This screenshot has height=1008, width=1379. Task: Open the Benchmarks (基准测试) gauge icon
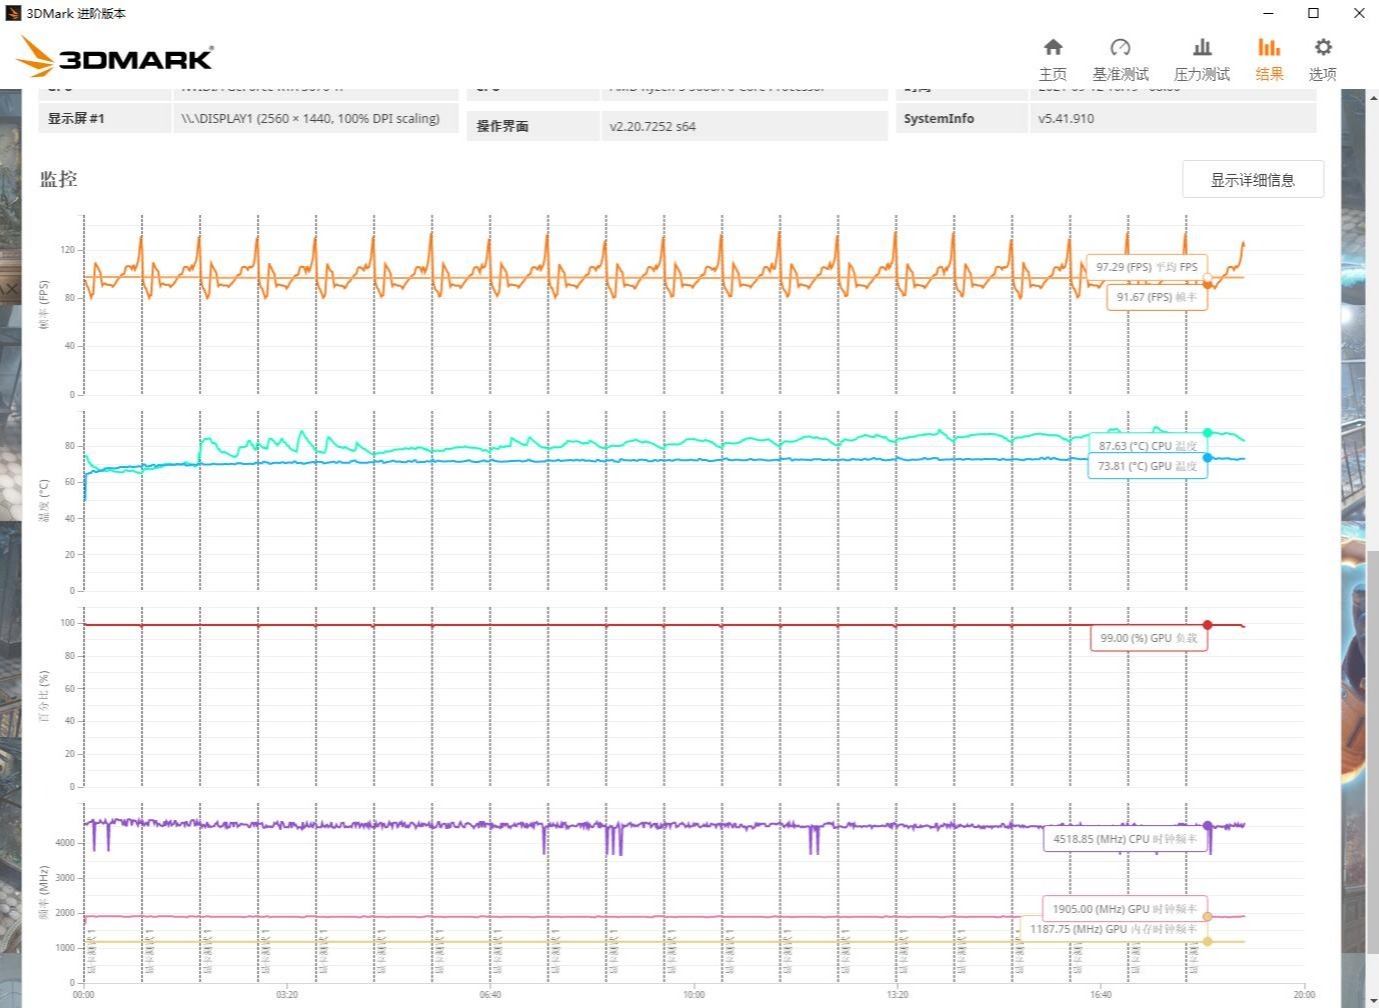tap(1120, 47)
